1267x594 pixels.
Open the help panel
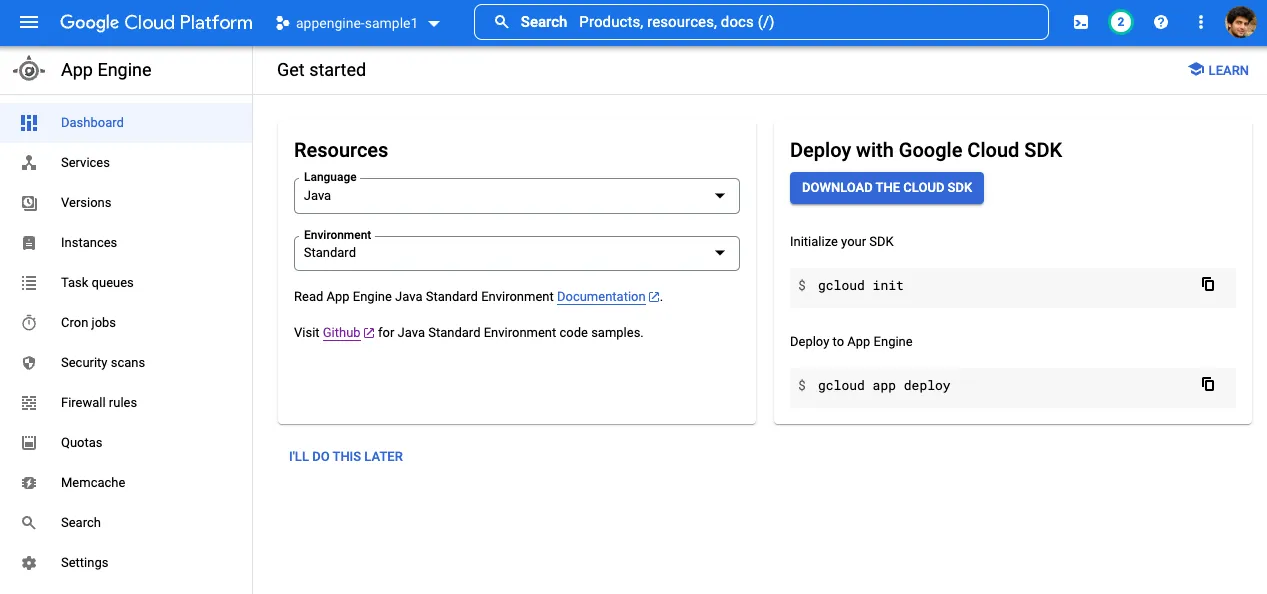tap(1161, 22)
